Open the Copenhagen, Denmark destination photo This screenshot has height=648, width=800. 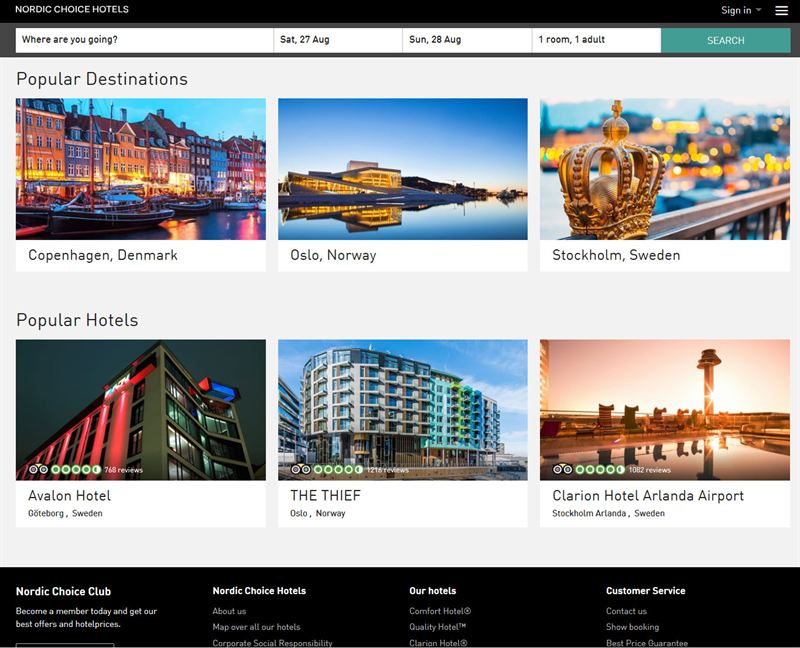click(141, 169)
